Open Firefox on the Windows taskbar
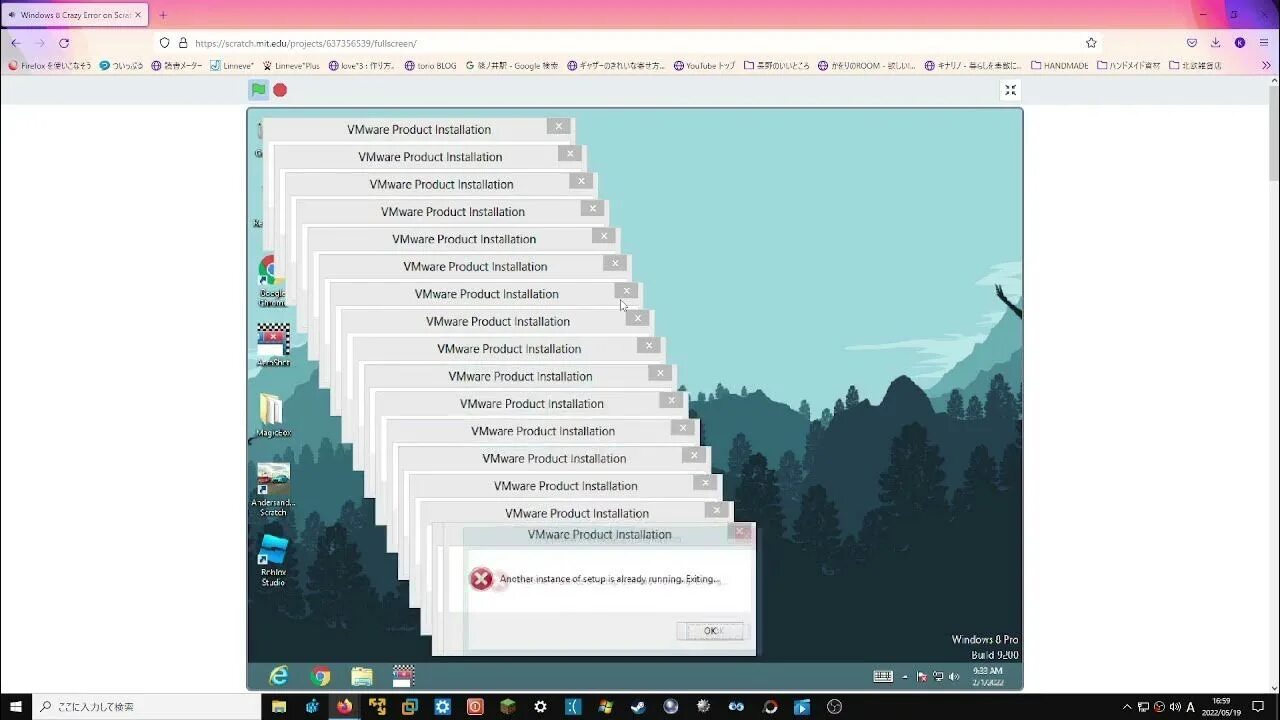1280x720 pixels. pos(344,706)
